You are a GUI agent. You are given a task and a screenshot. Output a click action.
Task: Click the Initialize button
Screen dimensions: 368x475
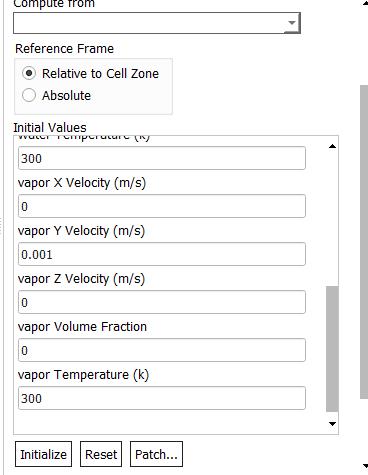point(43,454)
